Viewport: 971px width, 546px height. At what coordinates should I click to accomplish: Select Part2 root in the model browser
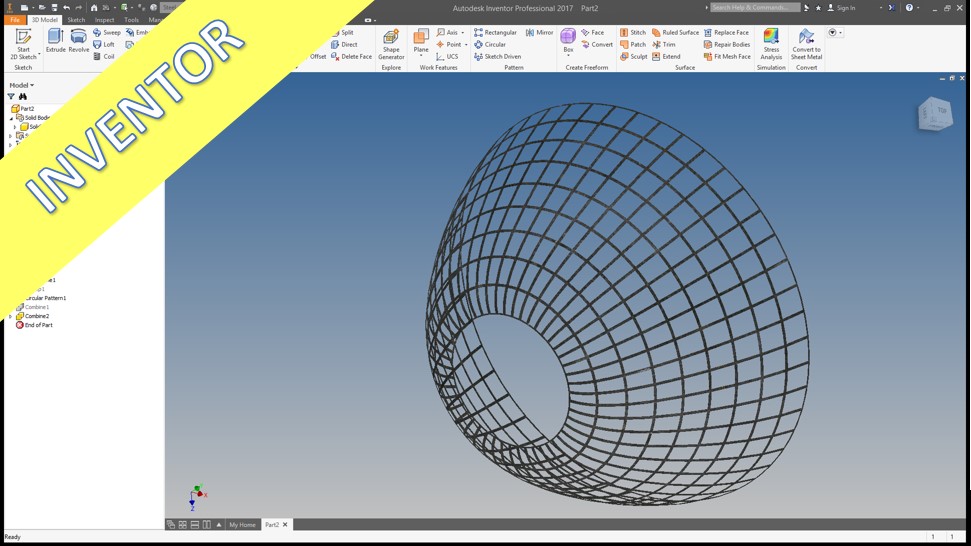(23, 108)
